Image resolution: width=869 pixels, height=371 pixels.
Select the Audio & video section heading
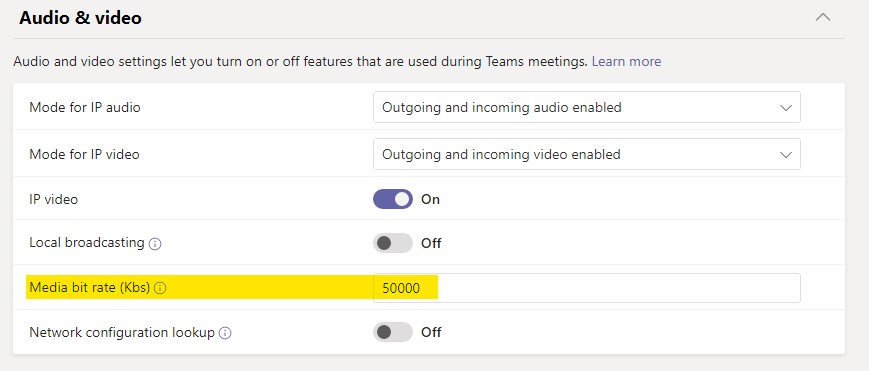click(x=80, y=18)
